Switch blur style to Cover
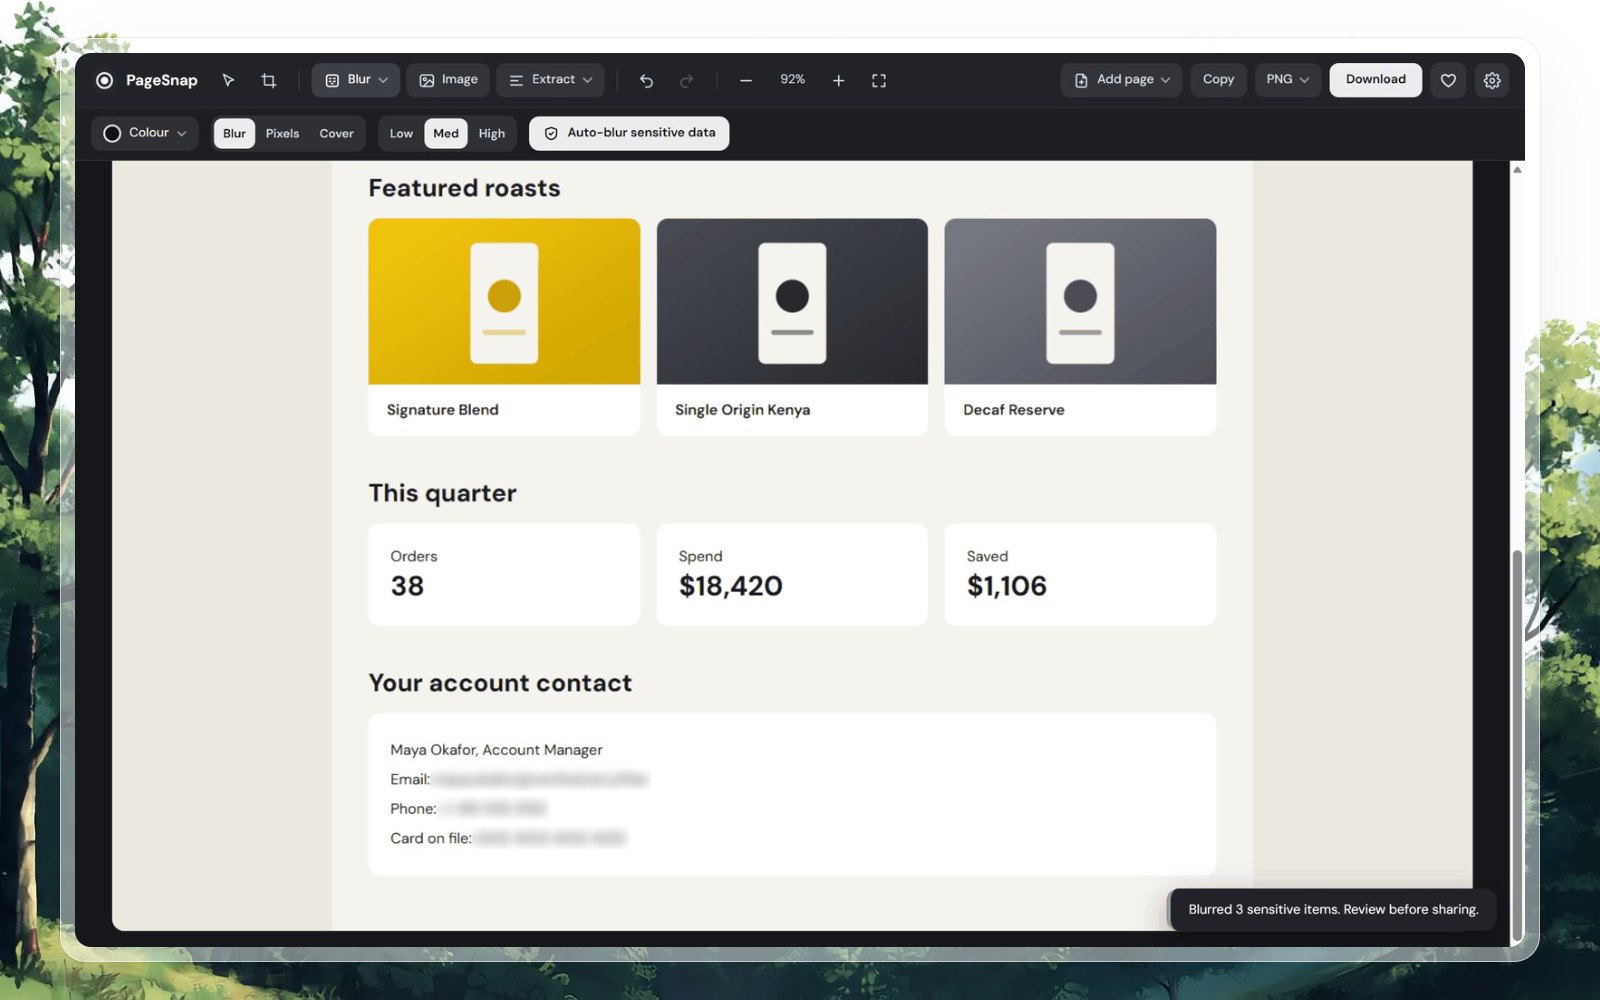Screen dimensions: 1600x1000 click(x=336, y=133)
